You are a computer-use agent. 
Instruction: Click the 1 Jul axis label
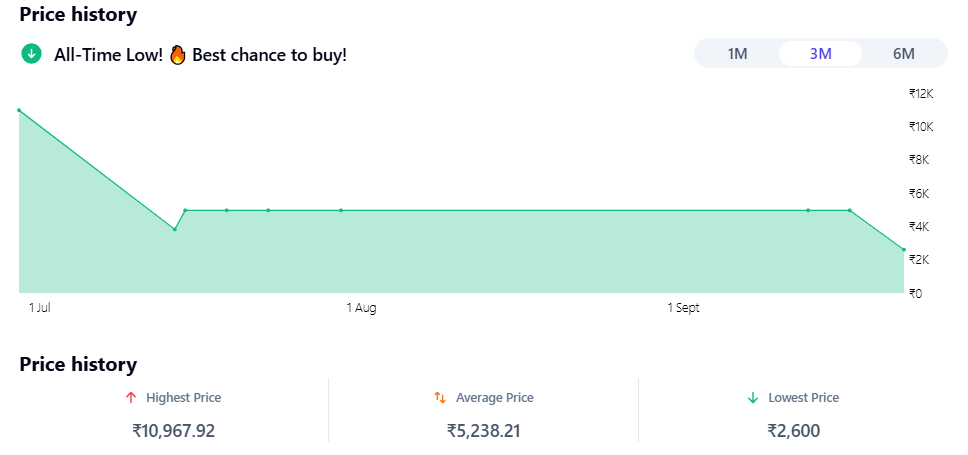(40, 308)
